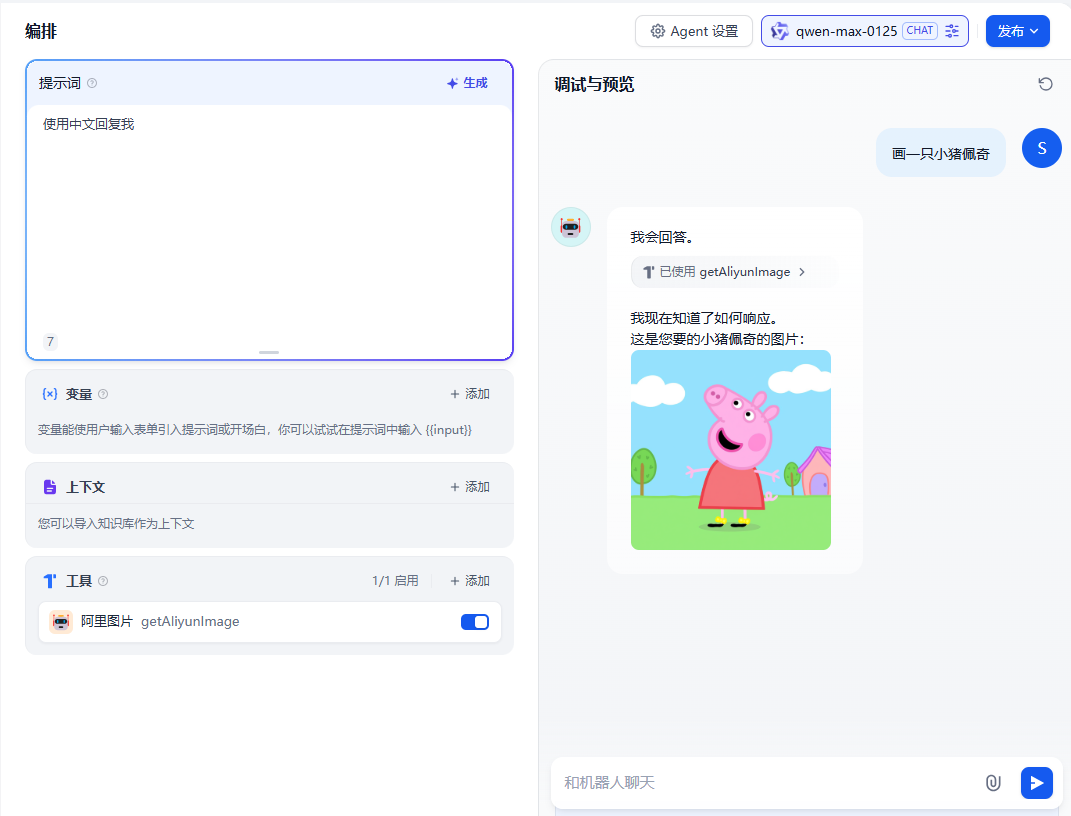Select the 阿里图片 getAliyunImage tool row

tap(270, 622)
